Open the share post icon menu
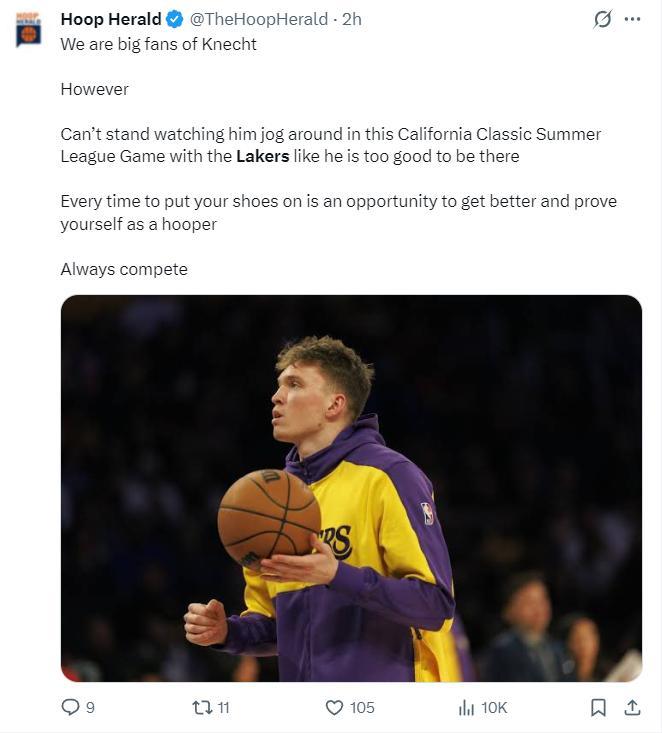Image resolution: width=662 pixels, height=733 pixels. [x=632, y=707]
